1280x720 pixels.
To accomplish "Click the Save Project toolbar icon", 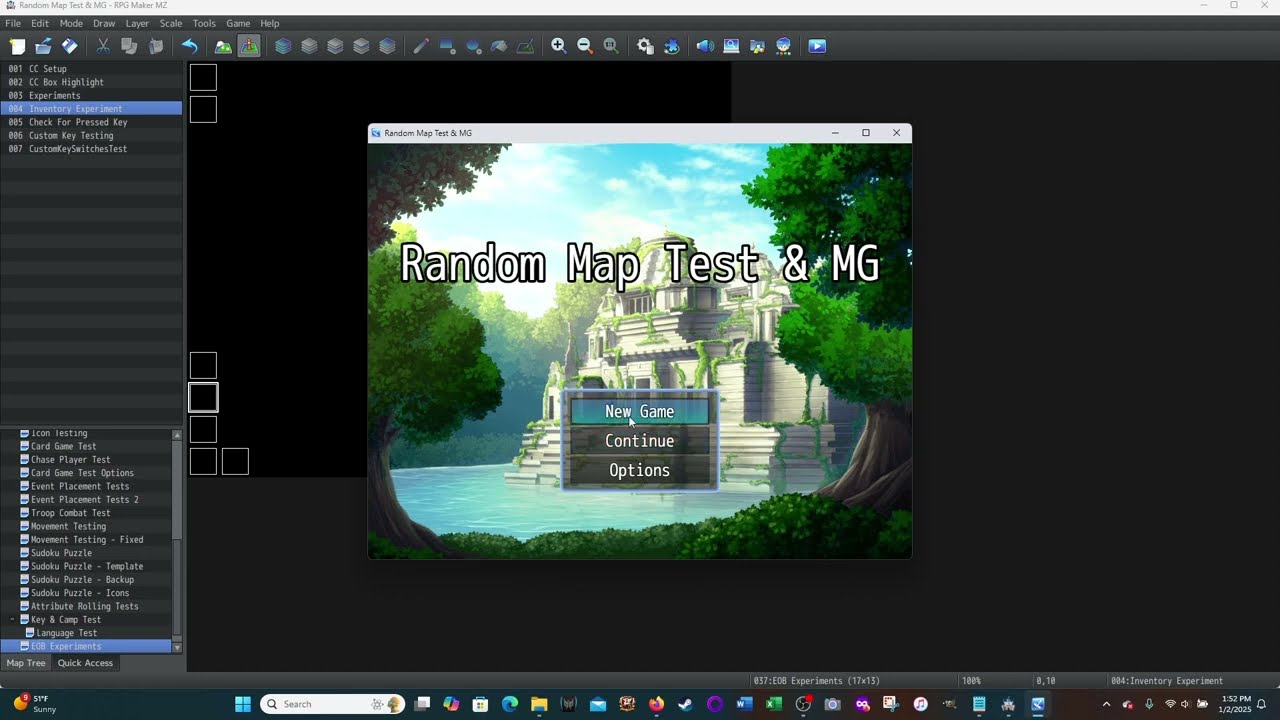I will click(x=69, y=46).
